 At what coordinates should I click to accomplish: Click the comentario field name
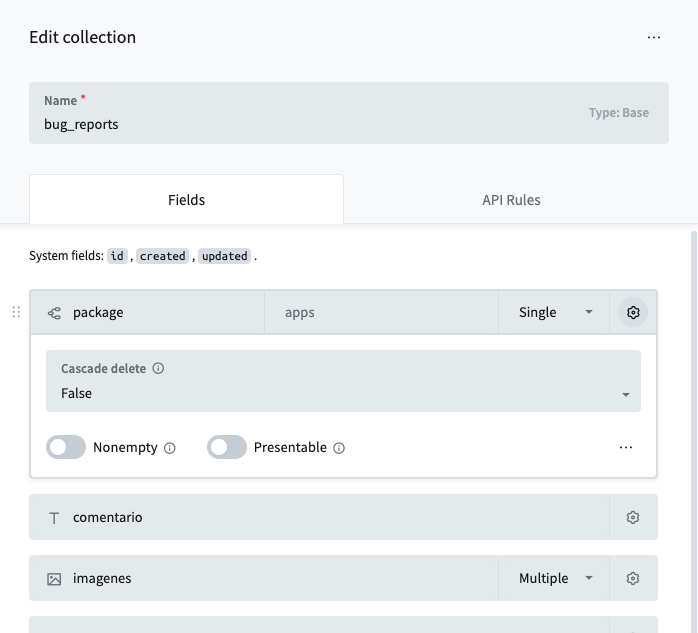108,518
